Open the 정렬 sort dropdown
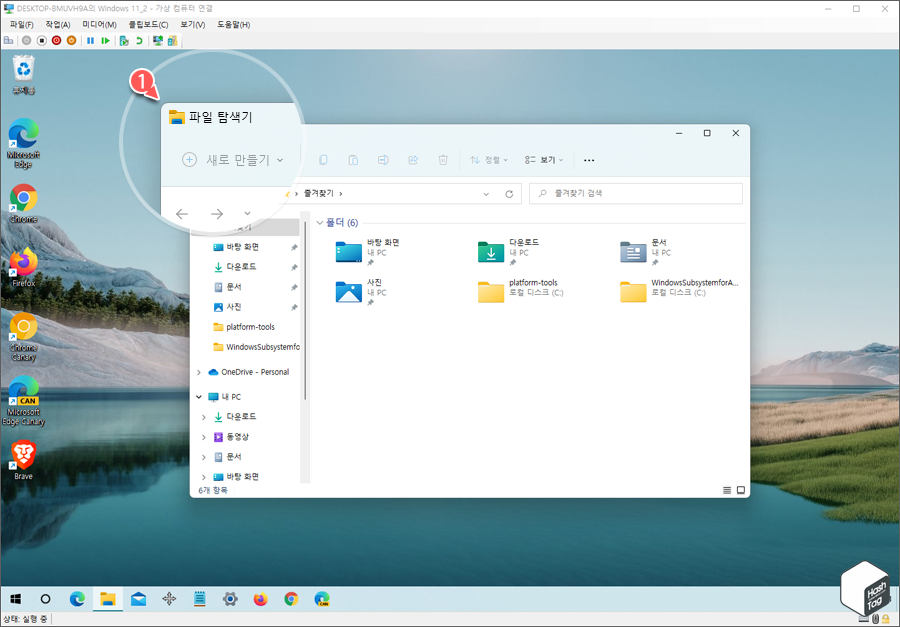 pyautogui.click(x=488, y=160)
